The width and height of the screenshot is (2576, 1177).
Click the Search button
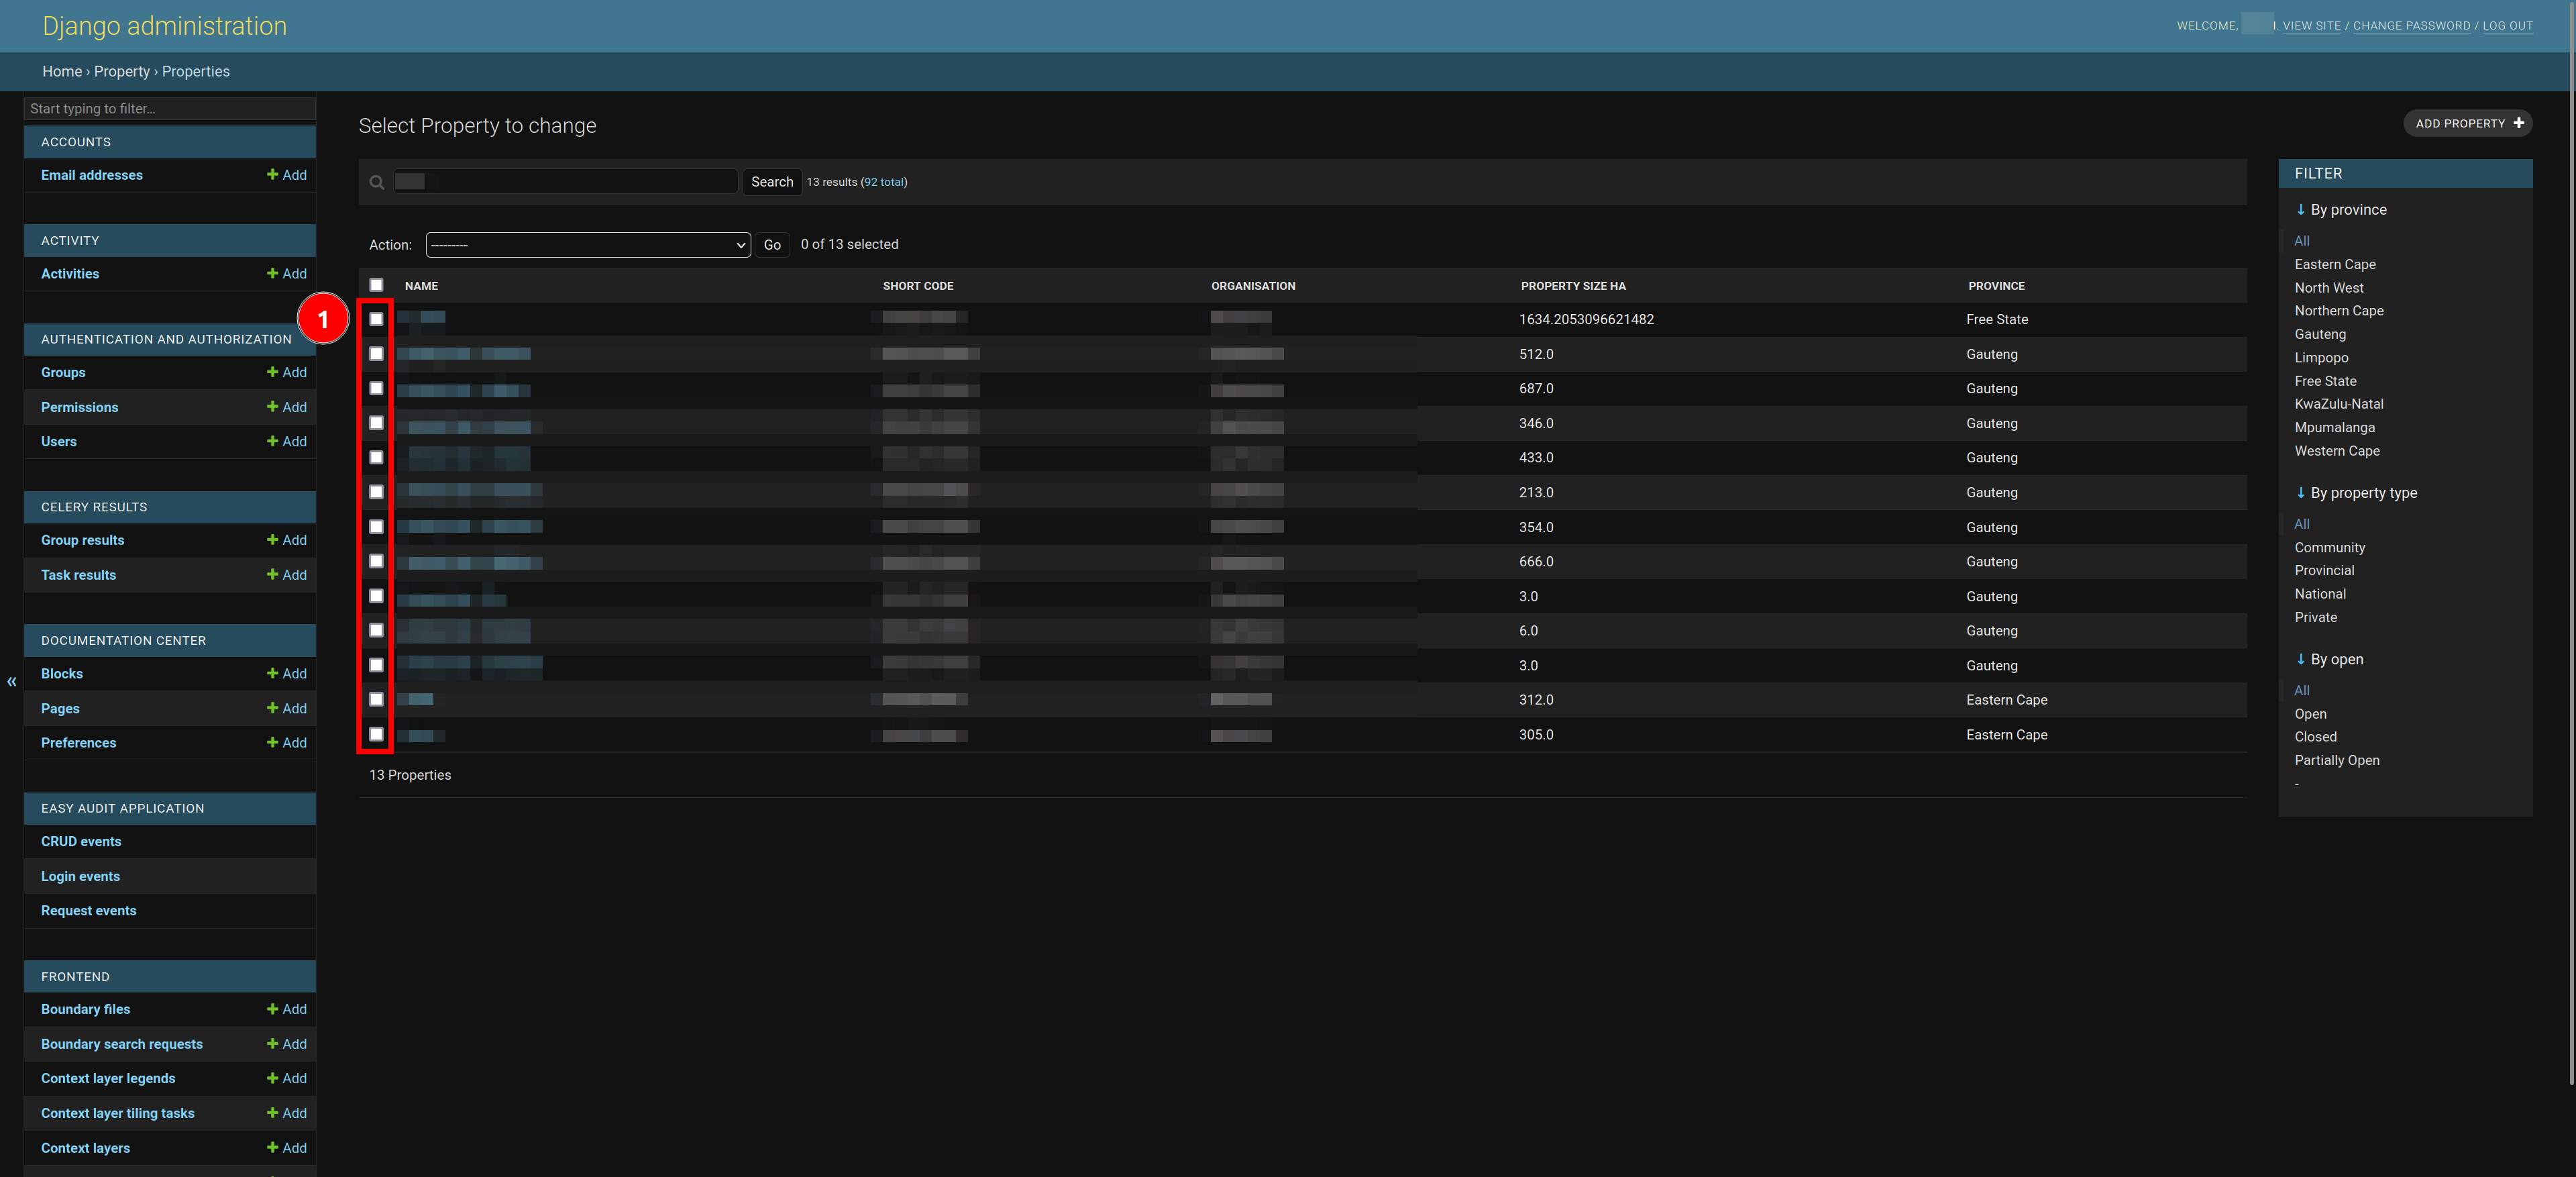click(772, 182)
